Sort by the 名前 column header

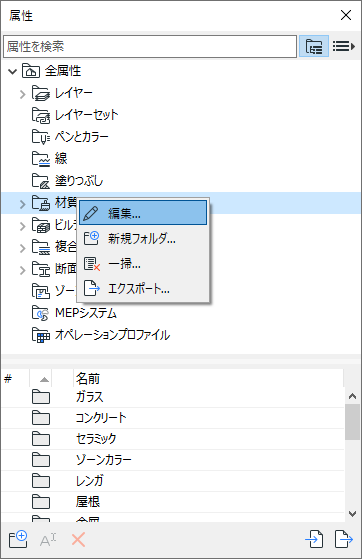[x=208, y=378]
